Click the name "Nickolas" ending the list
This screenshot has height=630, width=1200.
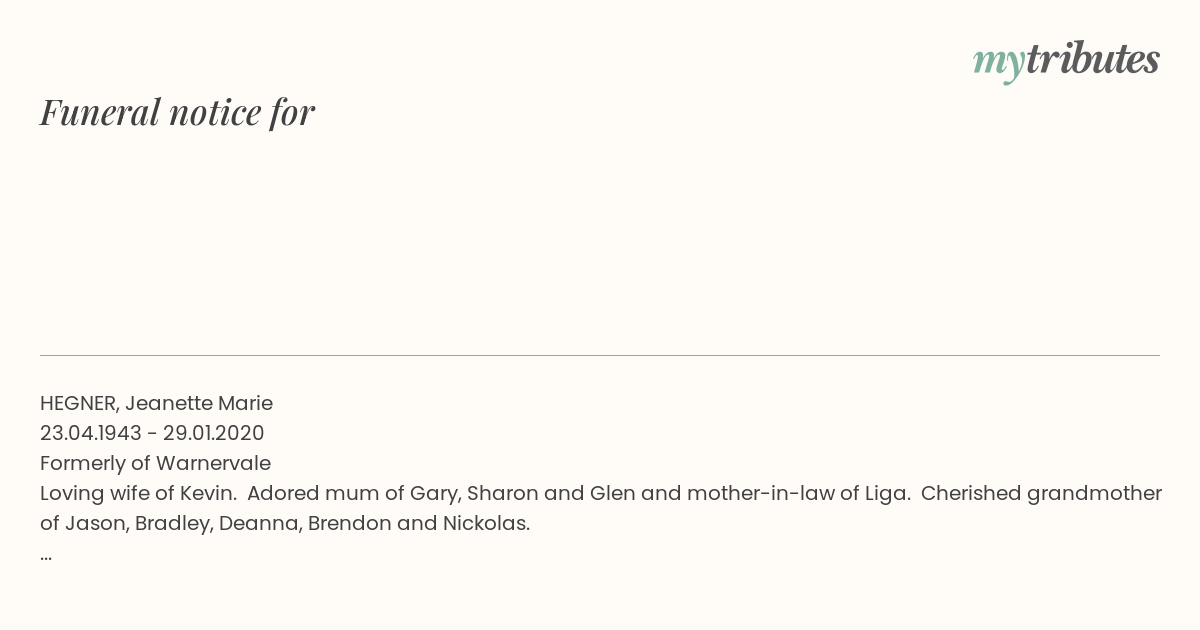(x=484, y=524)
